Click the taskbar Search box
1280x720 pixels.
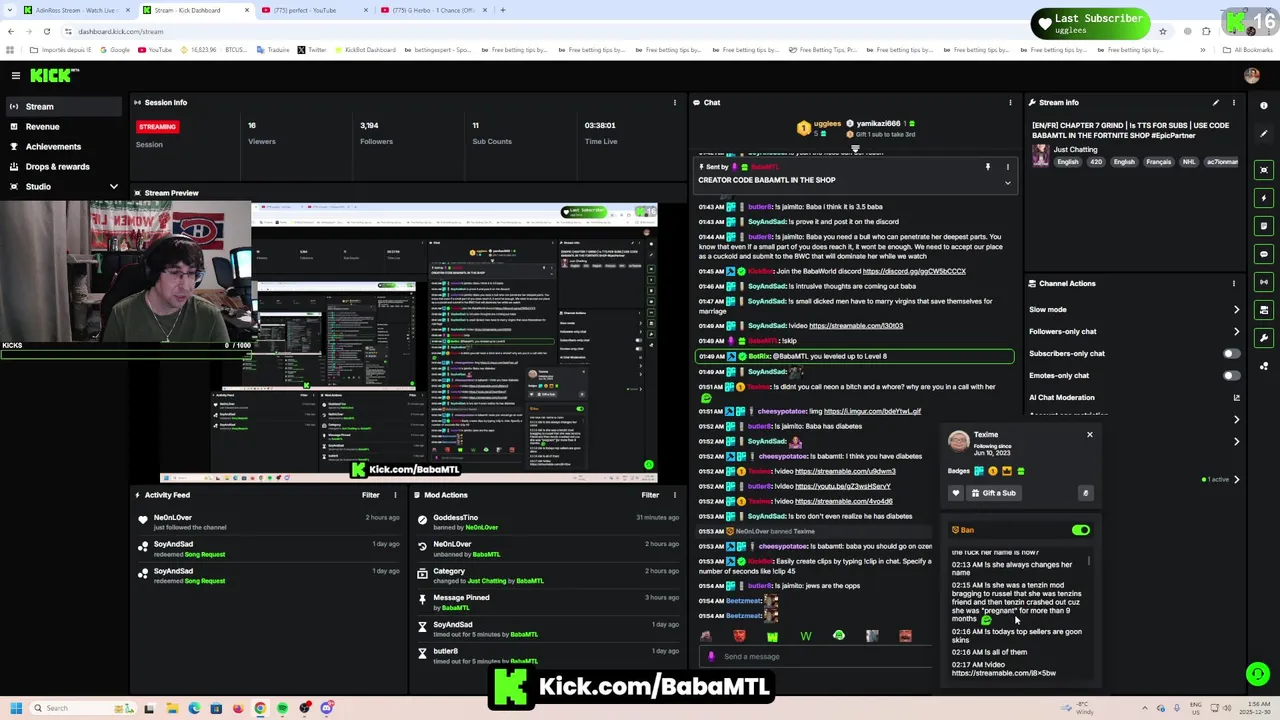82,708
